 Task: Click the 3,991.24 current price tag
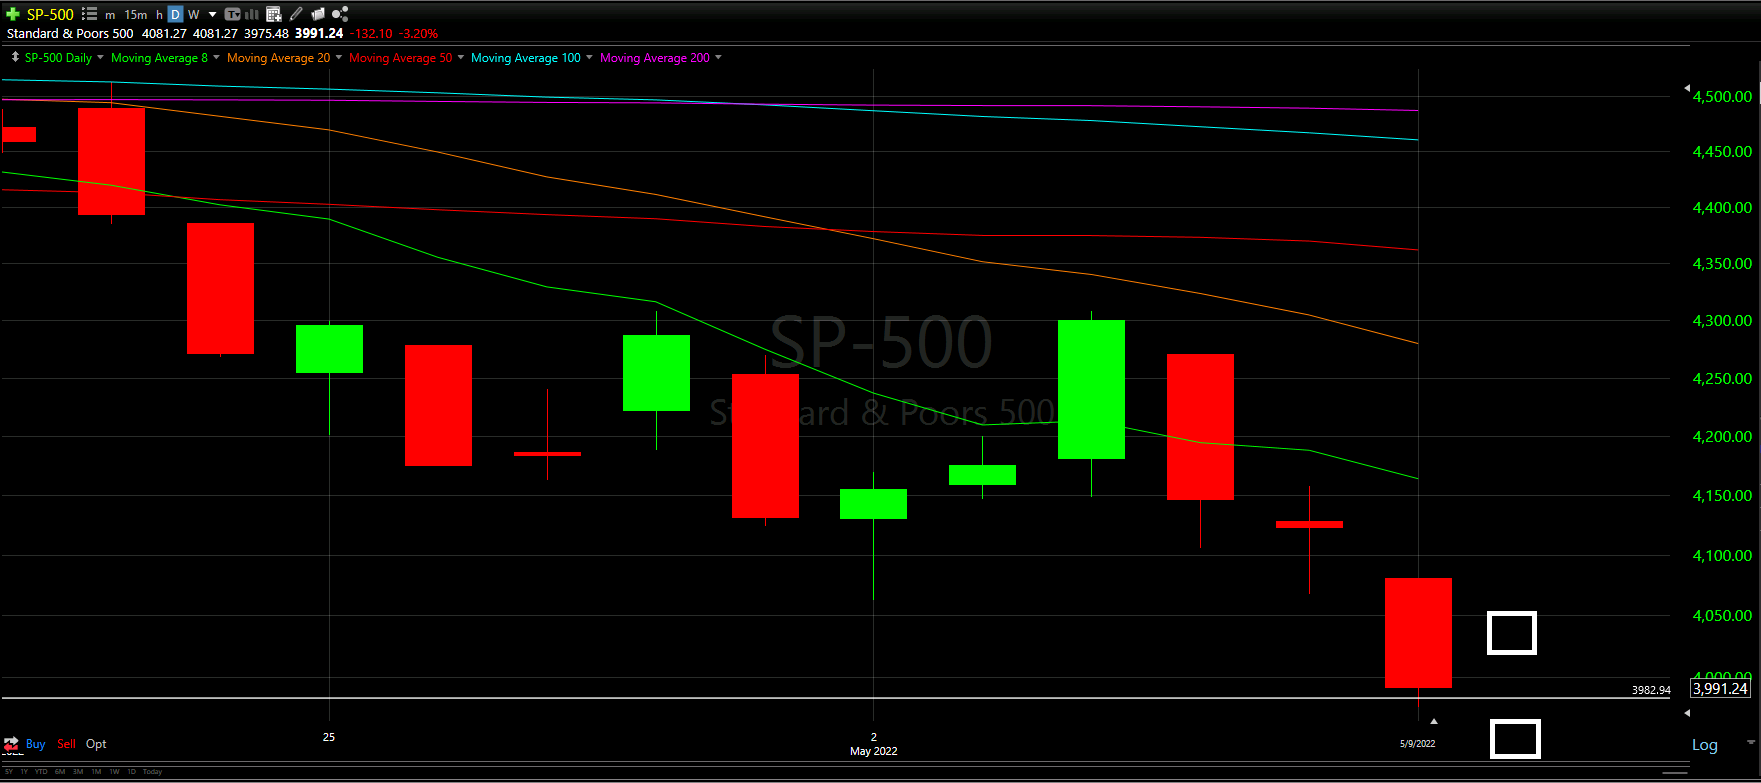[1720, 688]
